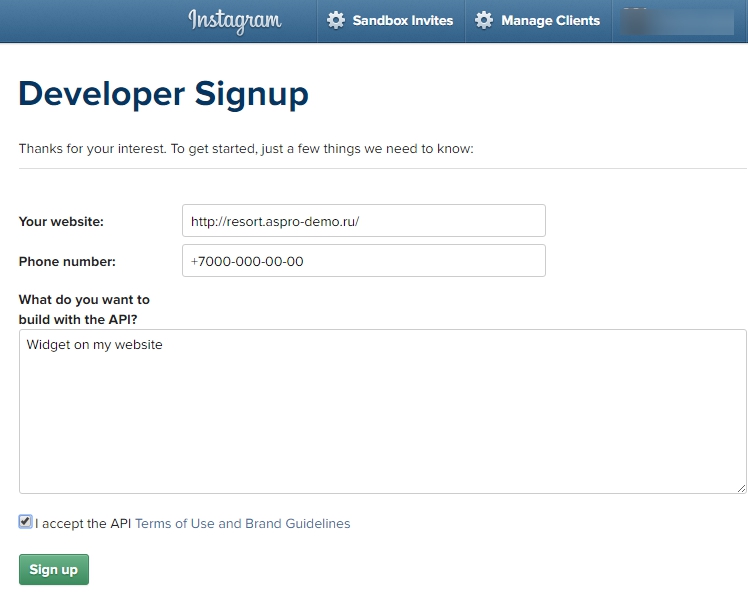Click the "What do you want to build" label
Screen dimensions: 748x604
point(84,309)
